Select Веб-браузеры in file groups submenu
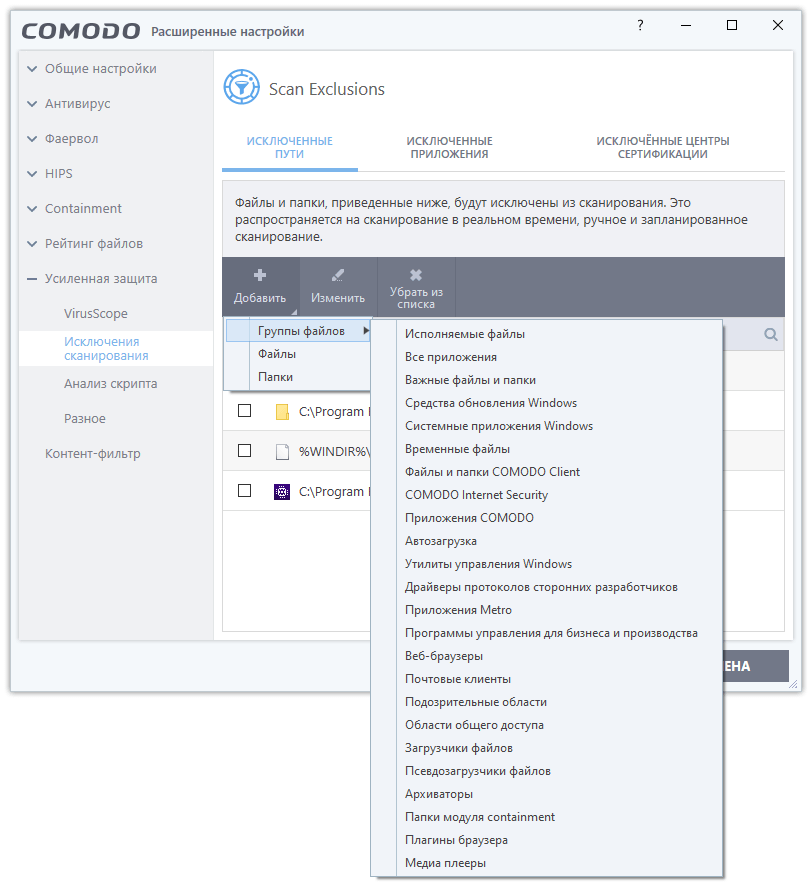This screenshot has height=884, width=812. click(x=444, y=656)
